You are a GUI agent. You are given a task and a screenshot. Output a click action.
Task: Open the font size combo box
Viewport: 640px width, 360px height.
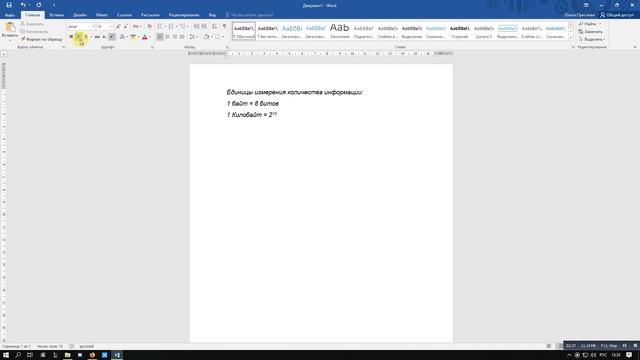click(x=105, y=27)
